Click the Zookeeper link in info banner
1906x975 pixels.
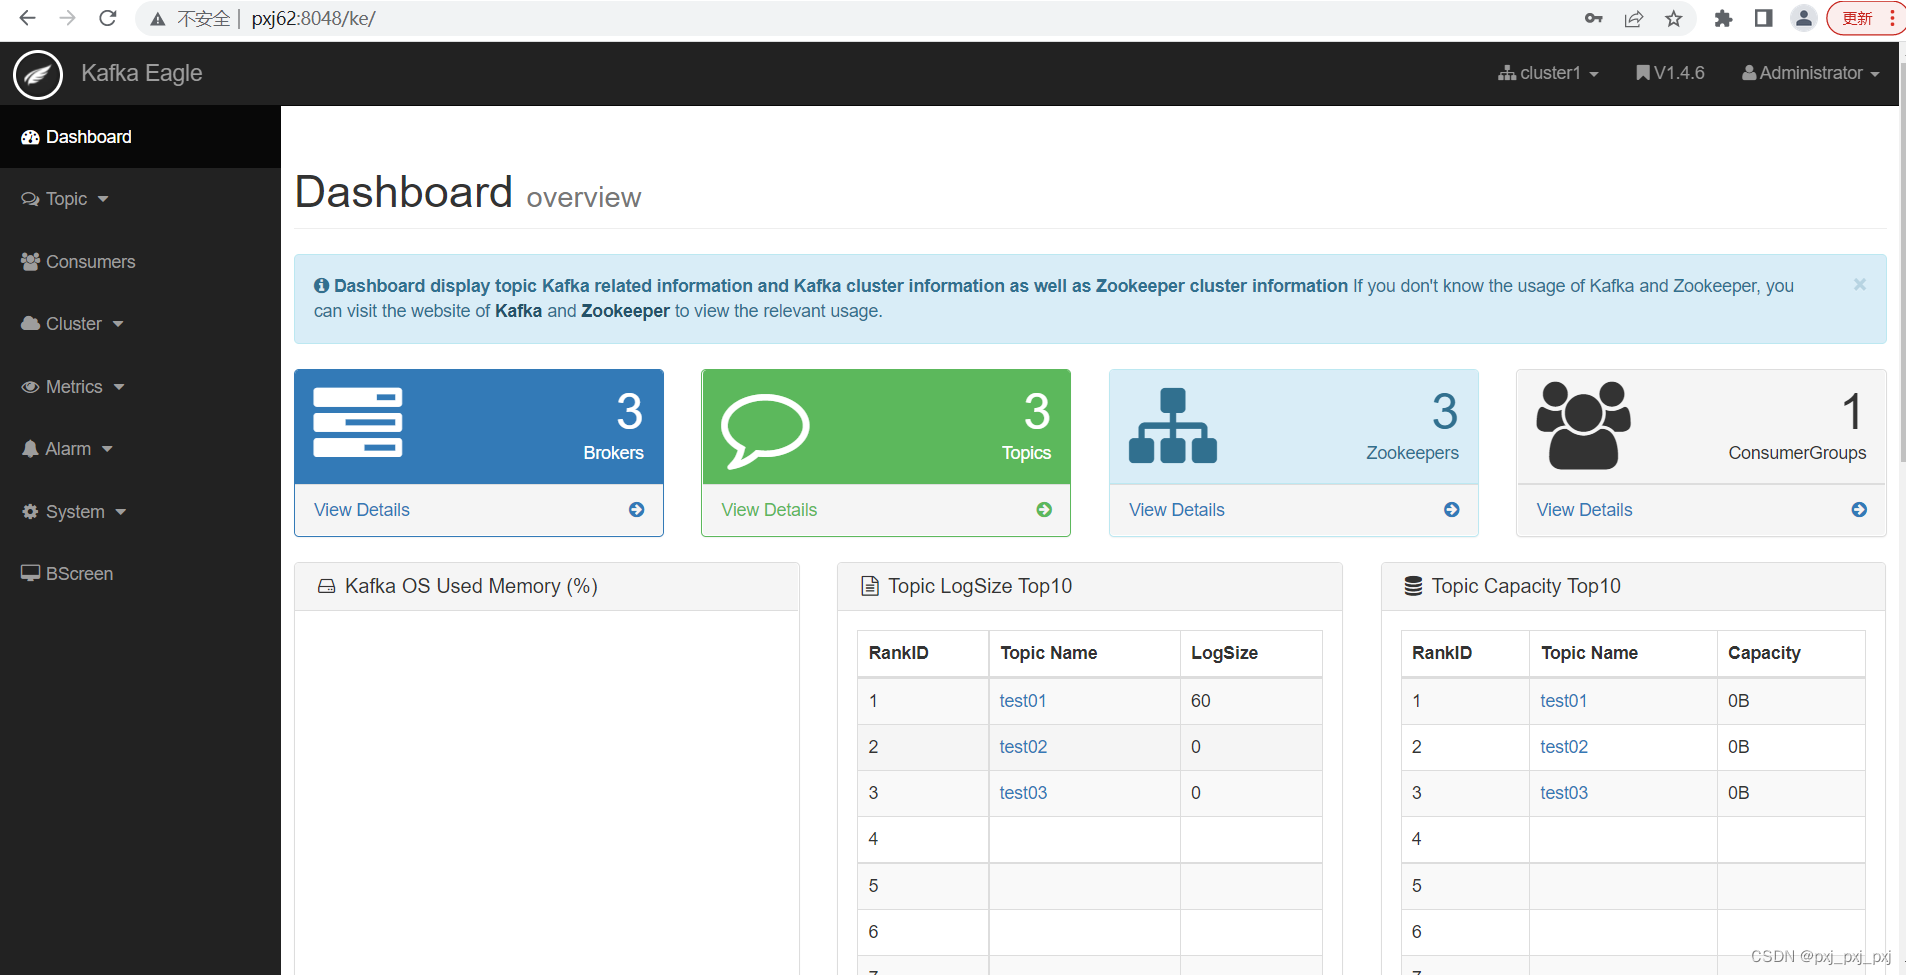(x=625, y=311)
